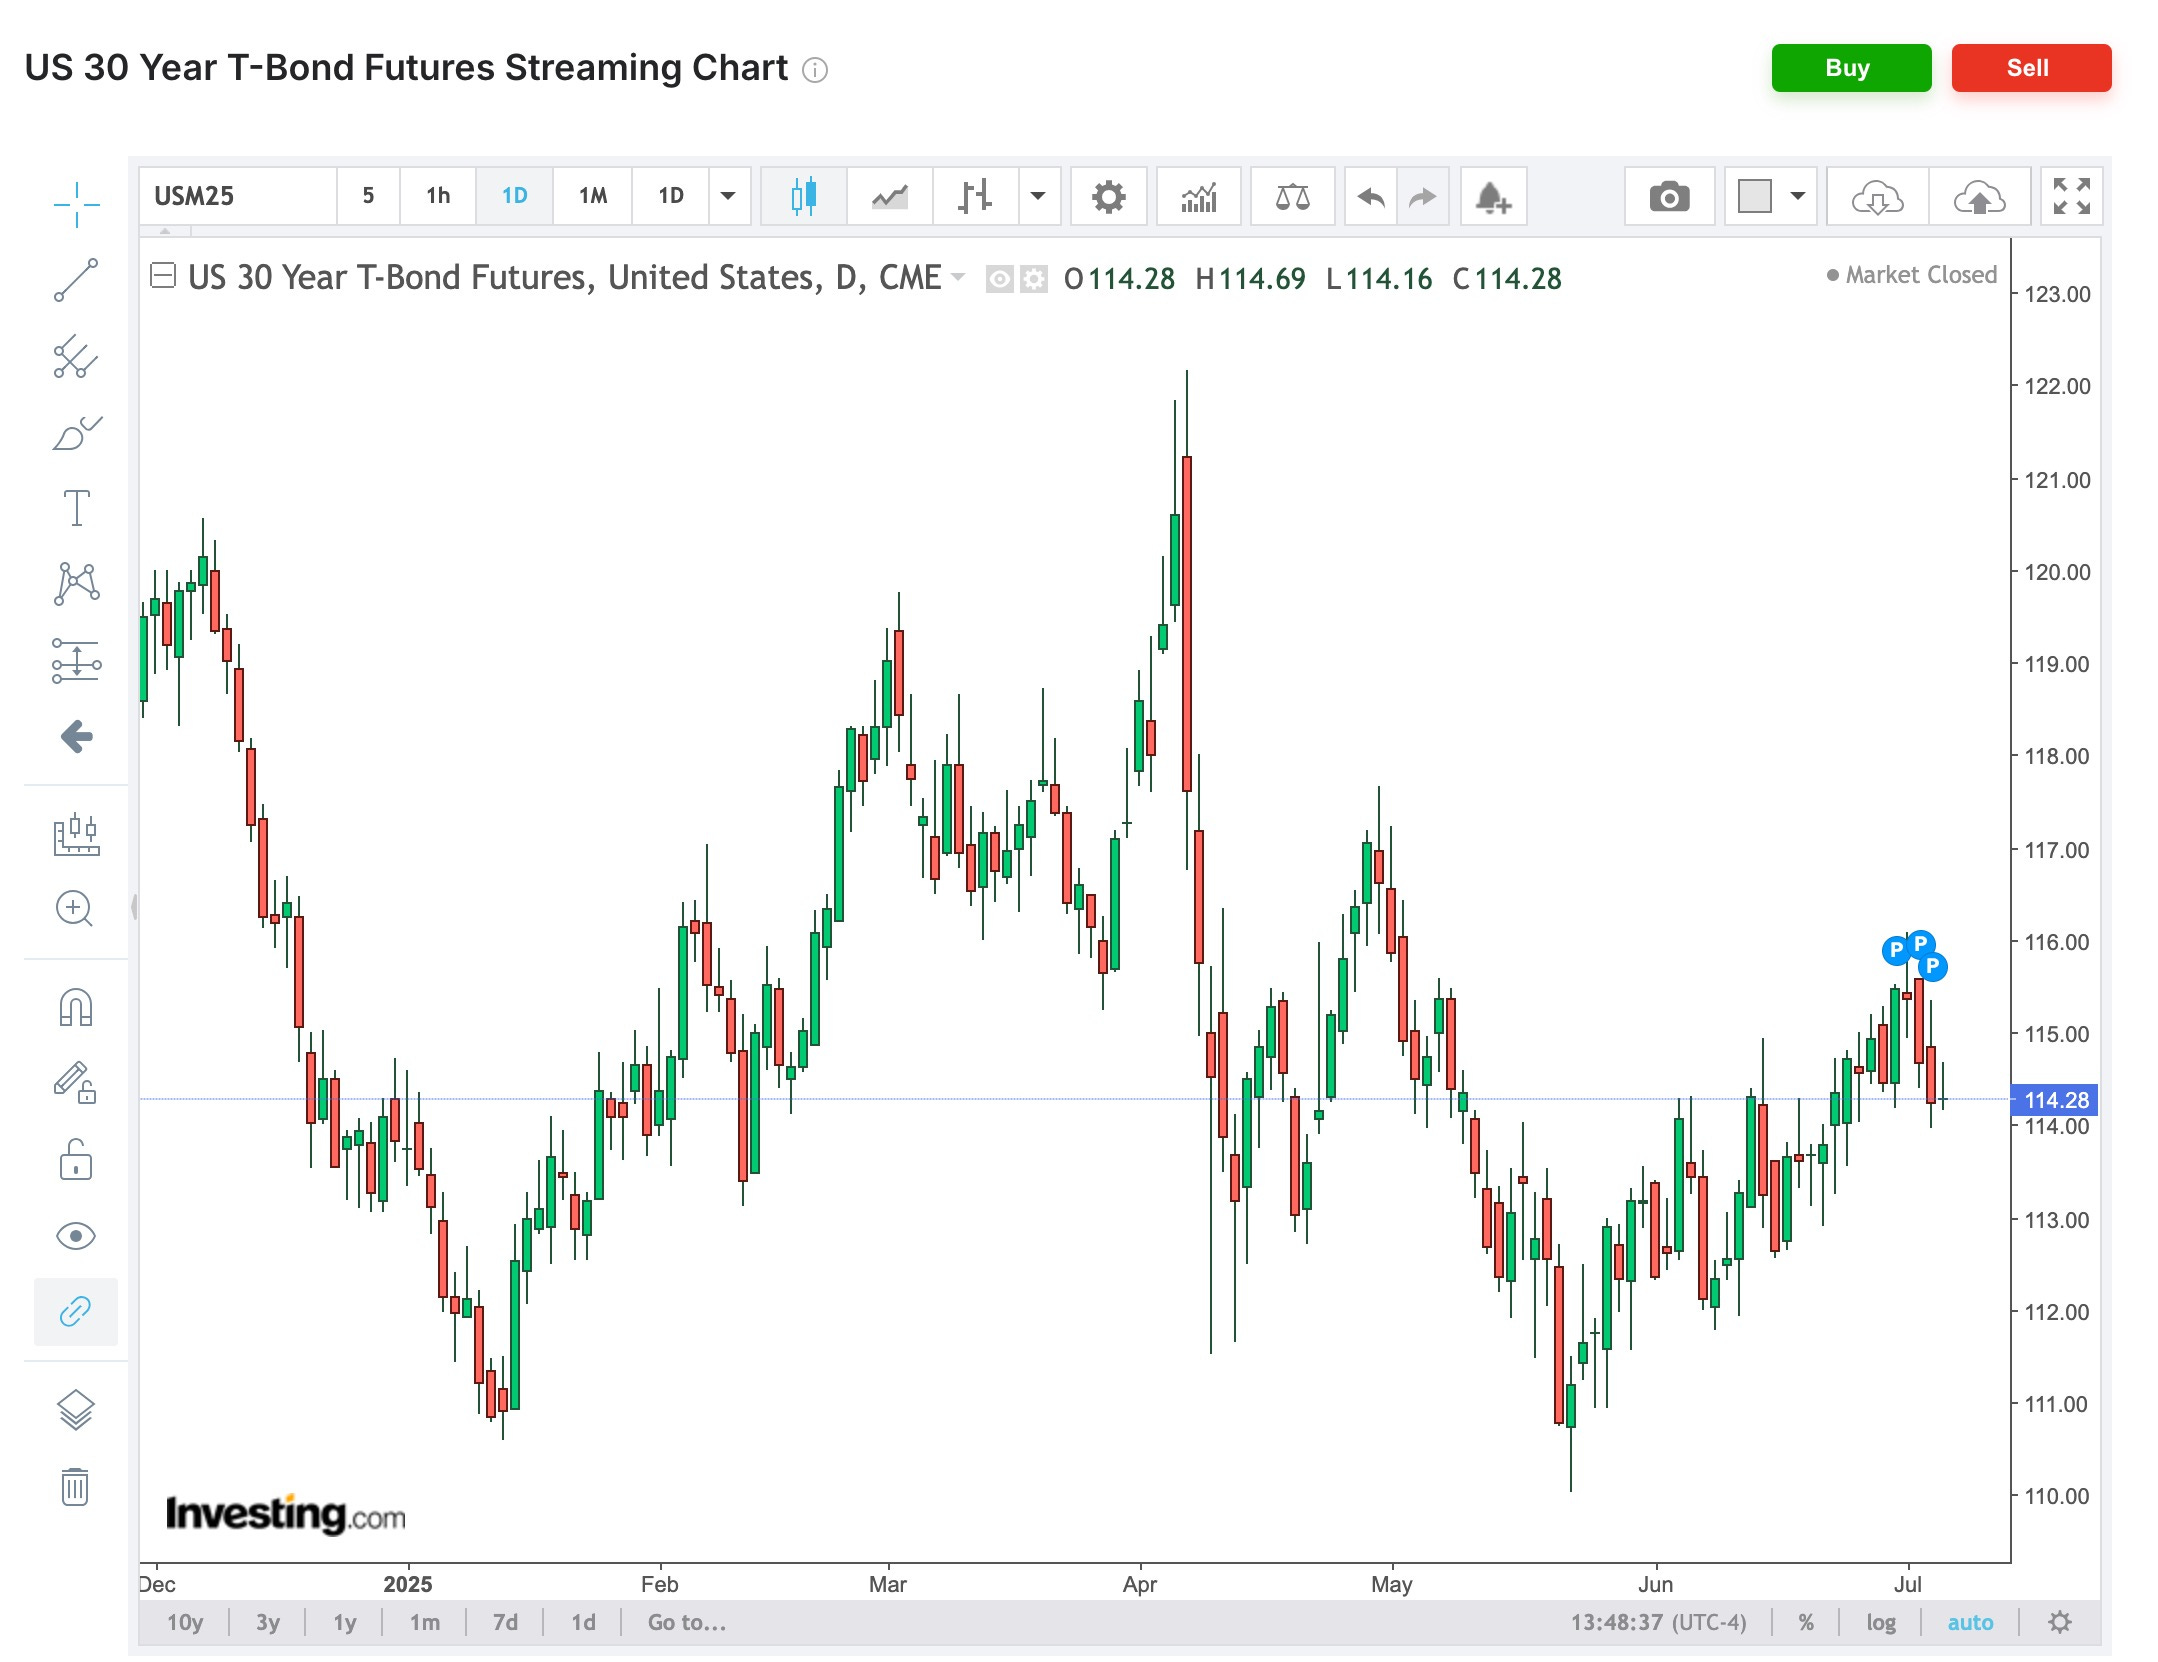Image resolution: width=2158 pixels, height=1662 pixels.
Task: Open the XABCD pattern tool
Action: (76, 583)
